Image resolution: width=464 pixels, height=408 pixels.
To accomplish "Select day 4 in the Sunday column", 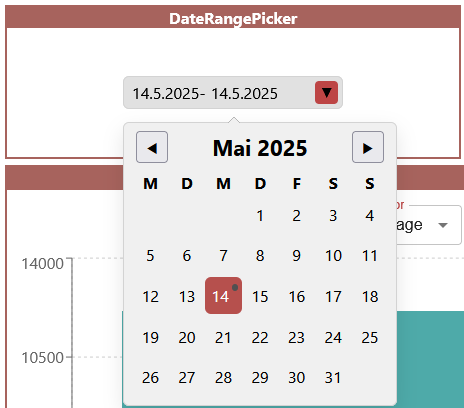I will click(370, 216).
